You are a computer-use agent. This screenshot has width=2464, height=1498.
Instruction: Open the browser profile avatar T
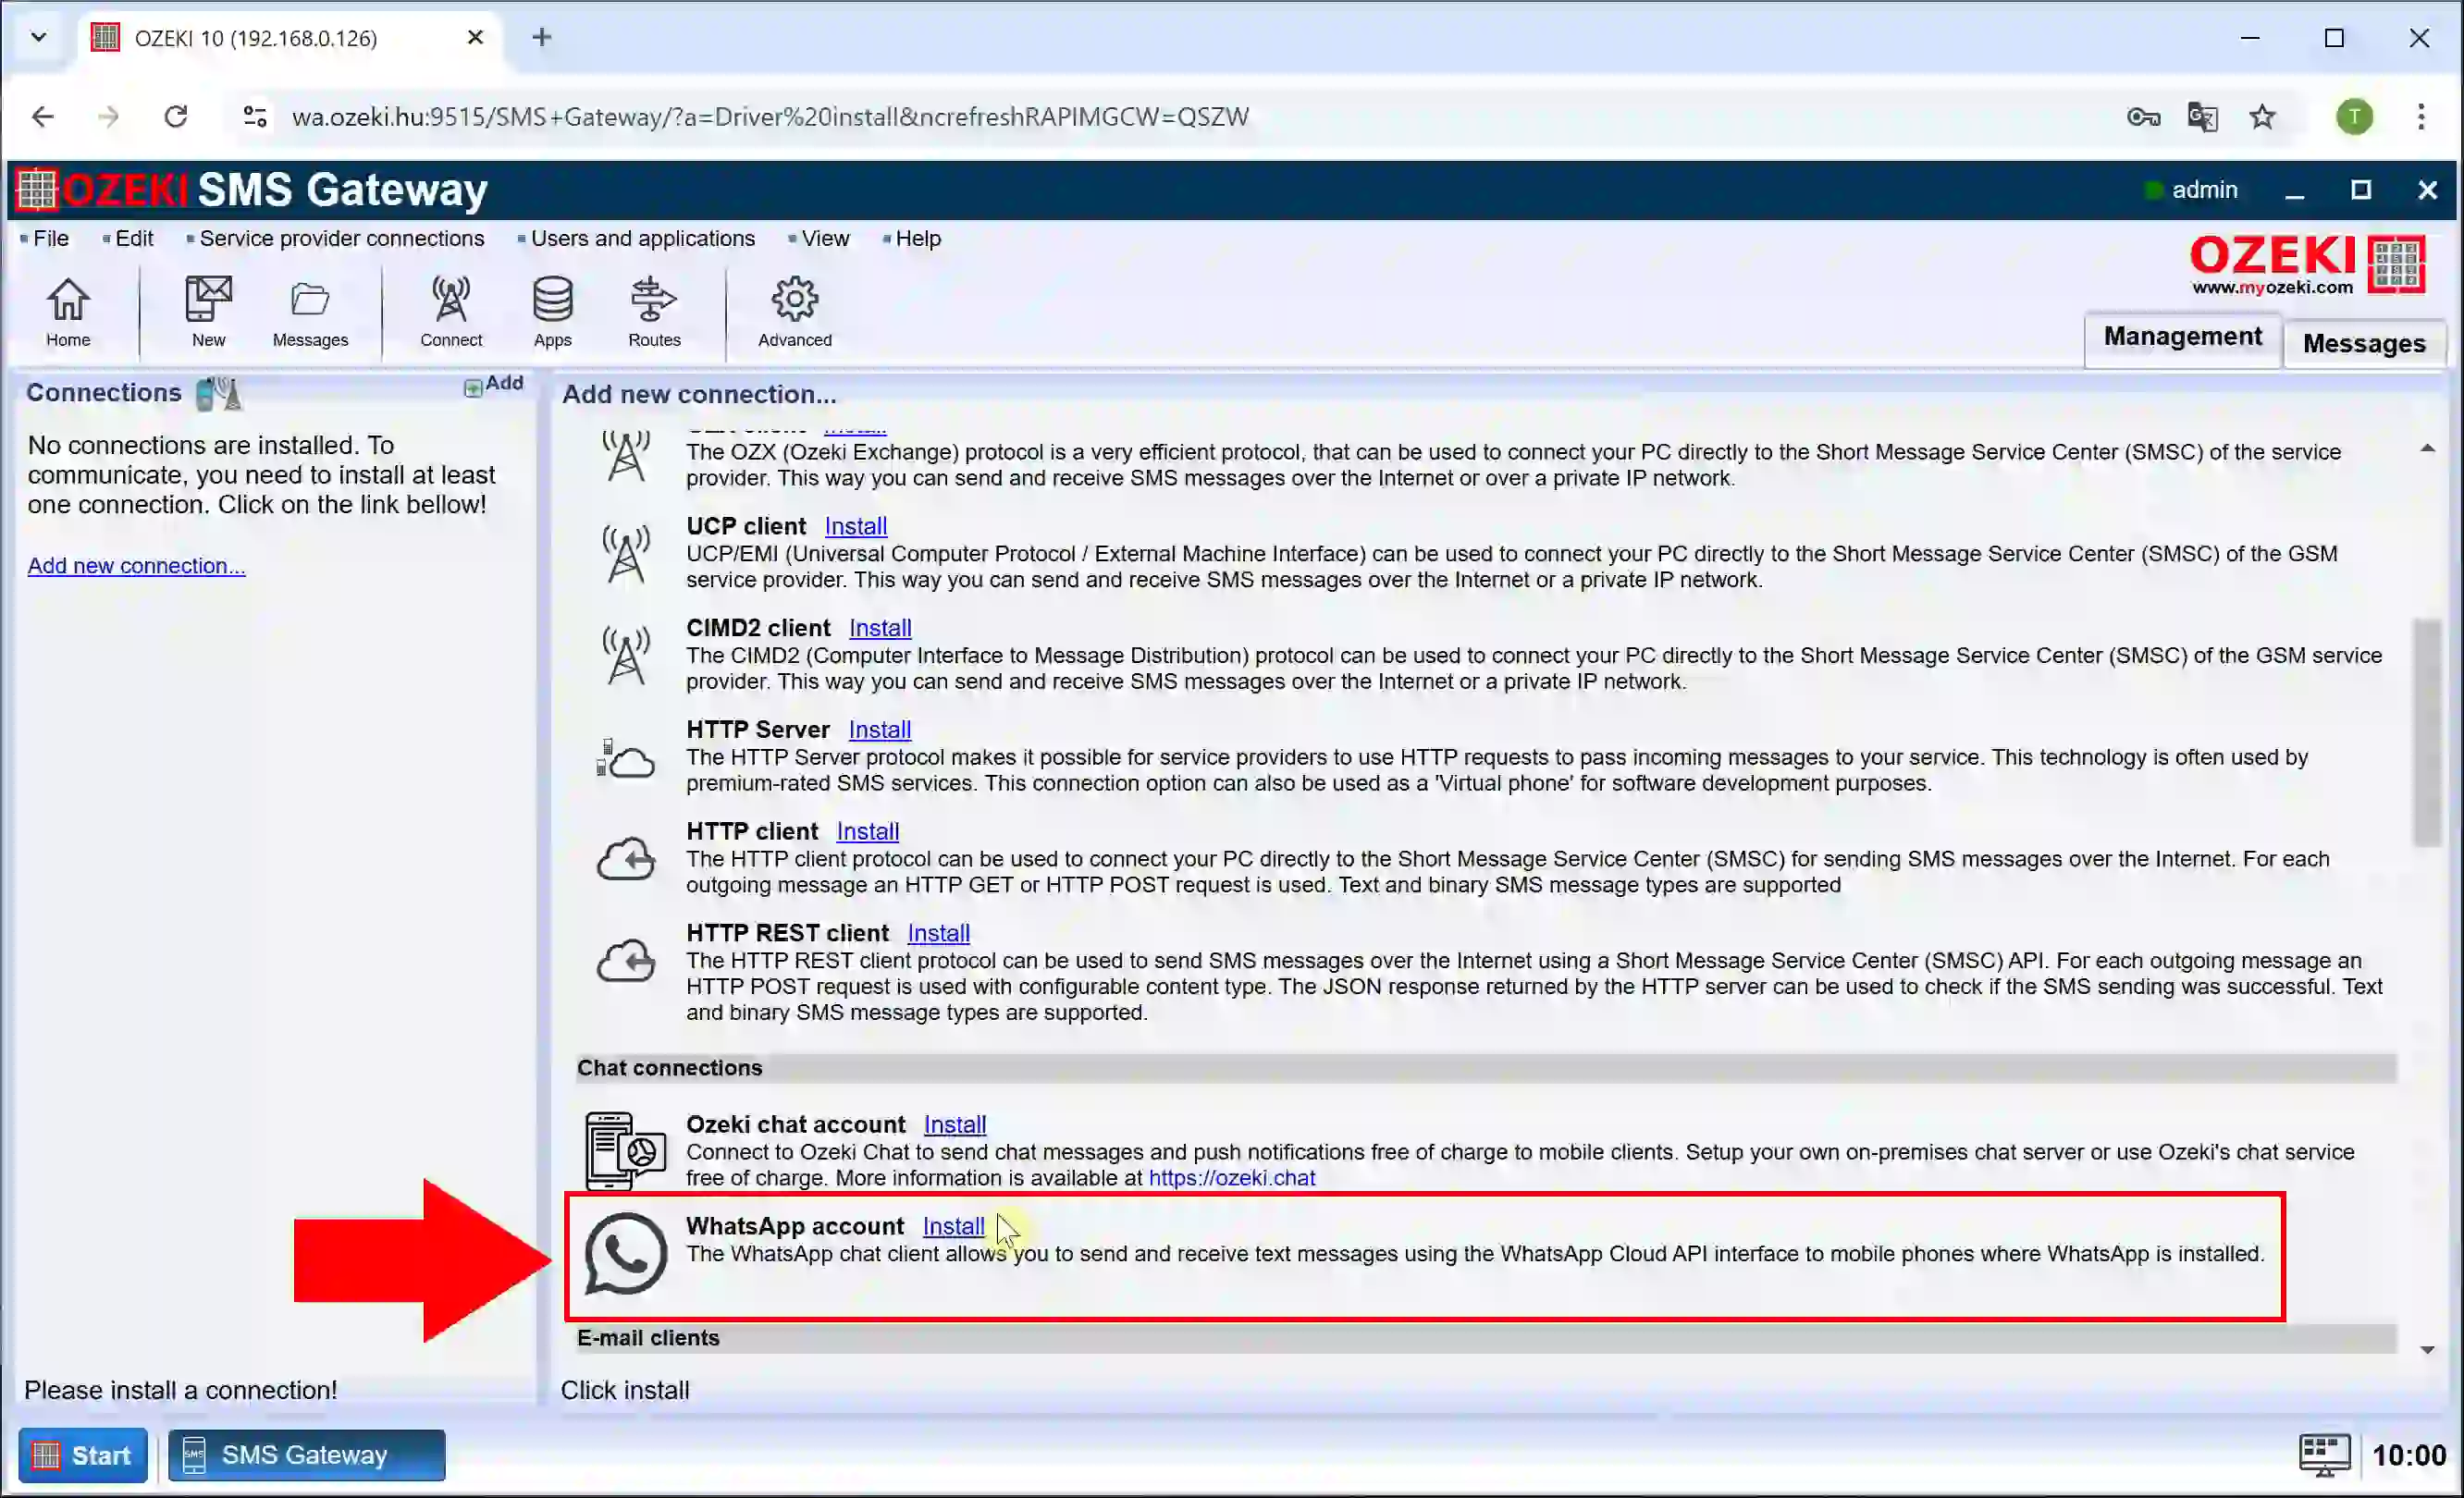2354,117
